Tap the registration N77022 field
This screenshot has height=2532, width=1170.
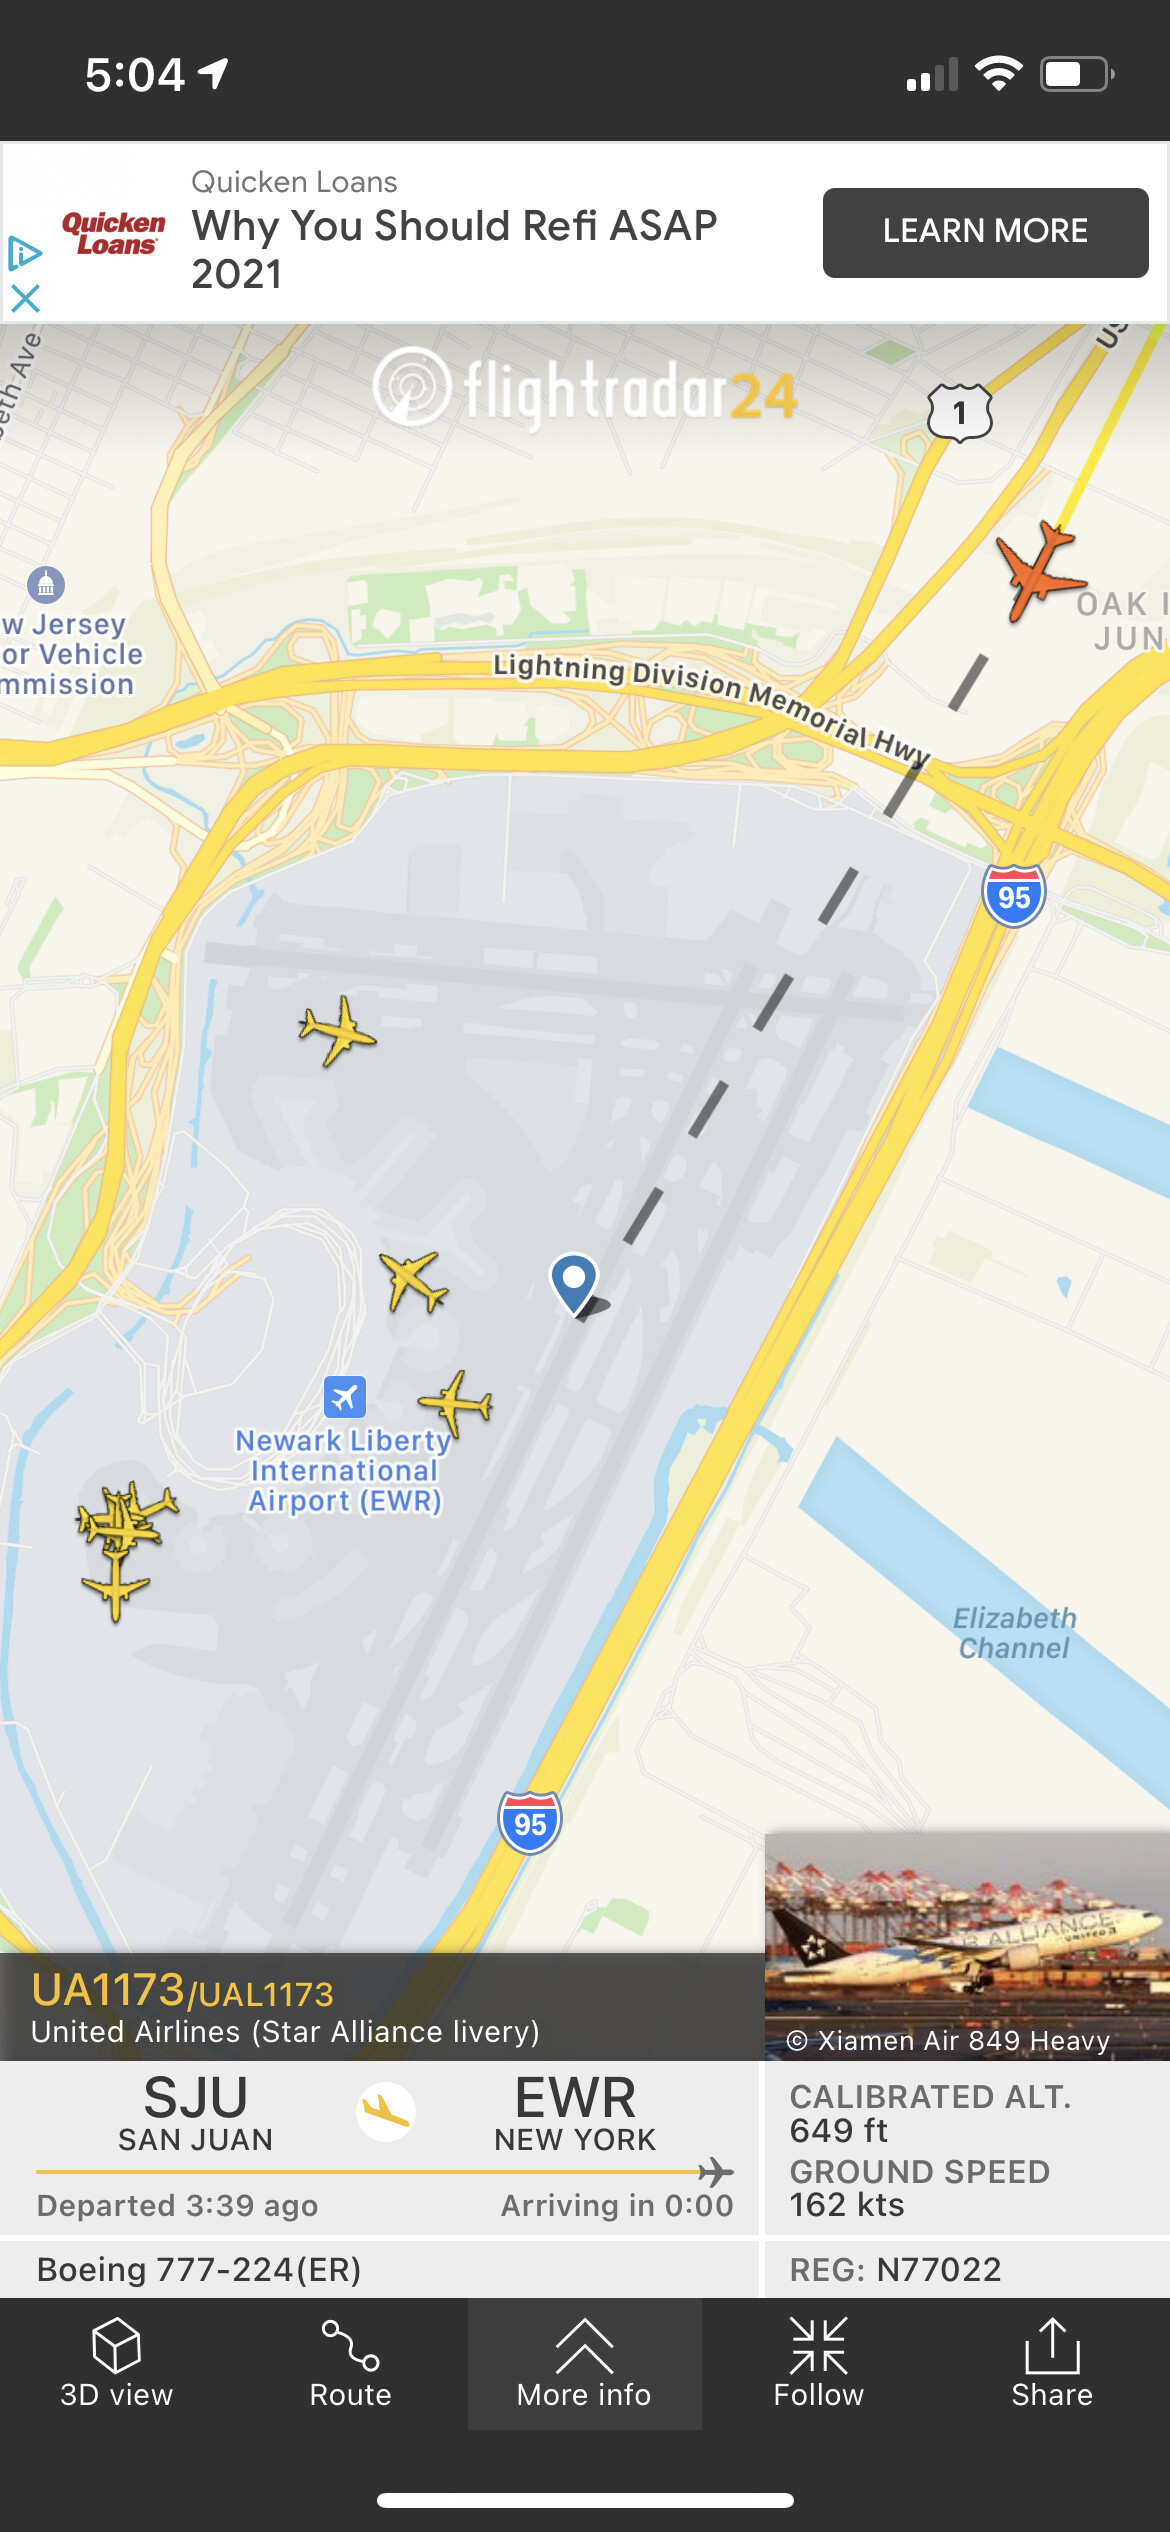[895, 2269]
